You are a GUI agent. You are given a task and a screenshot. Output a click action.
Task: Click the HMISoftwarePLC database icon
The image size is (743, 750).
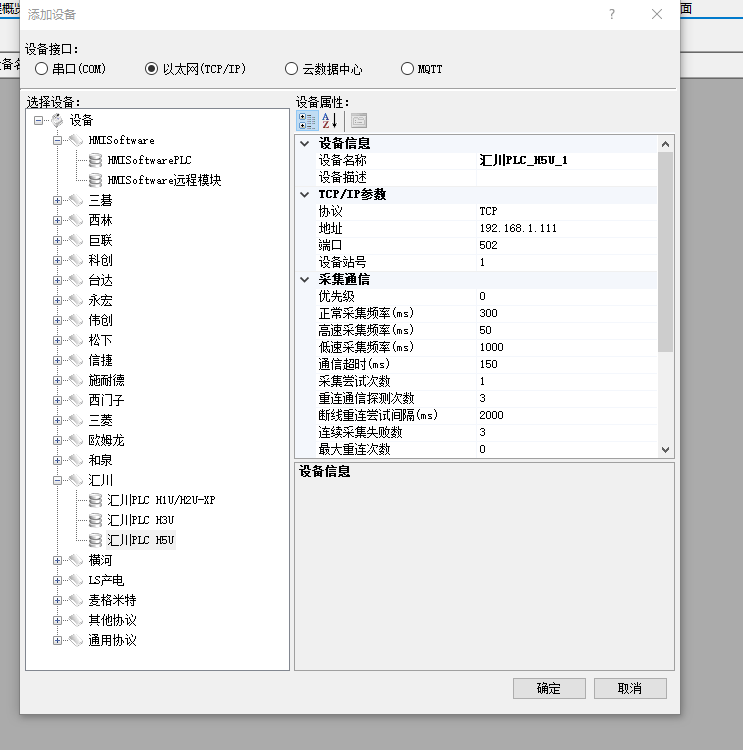(96, 160)
